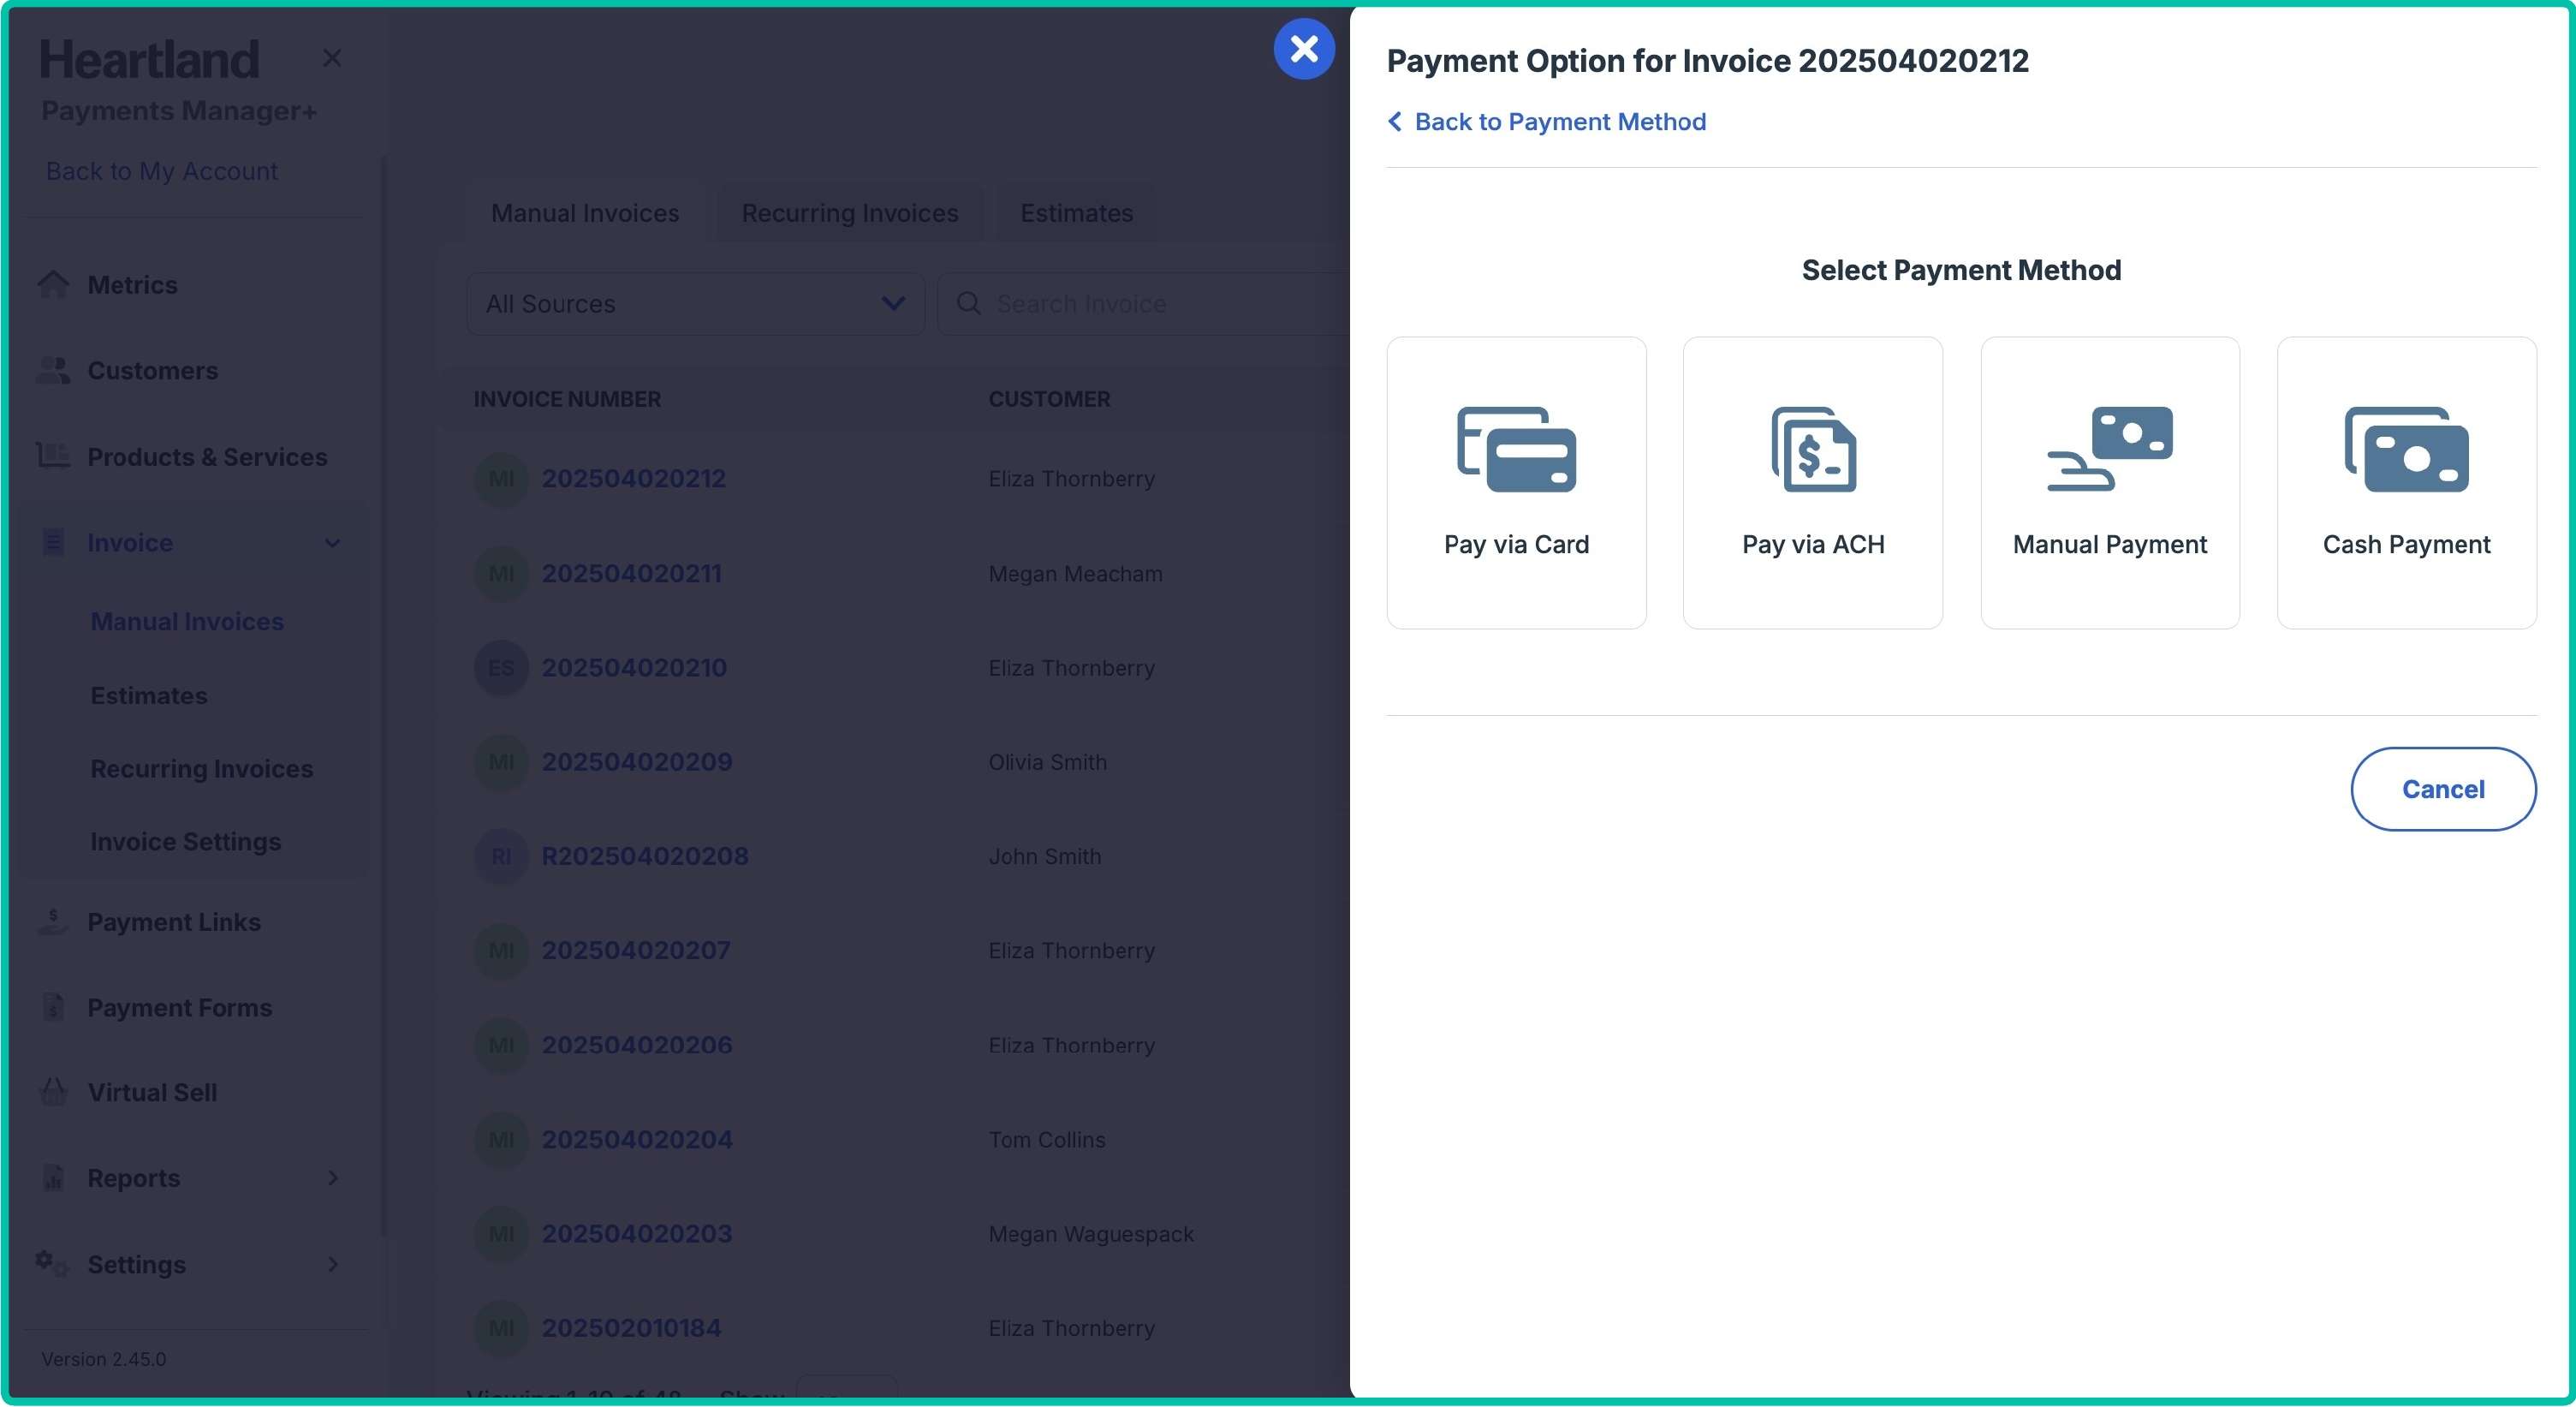Open Virtual Sell in the sidebar
Image resolution: width=2576 pixels, height=1407 pixels.
[152, 1093]
